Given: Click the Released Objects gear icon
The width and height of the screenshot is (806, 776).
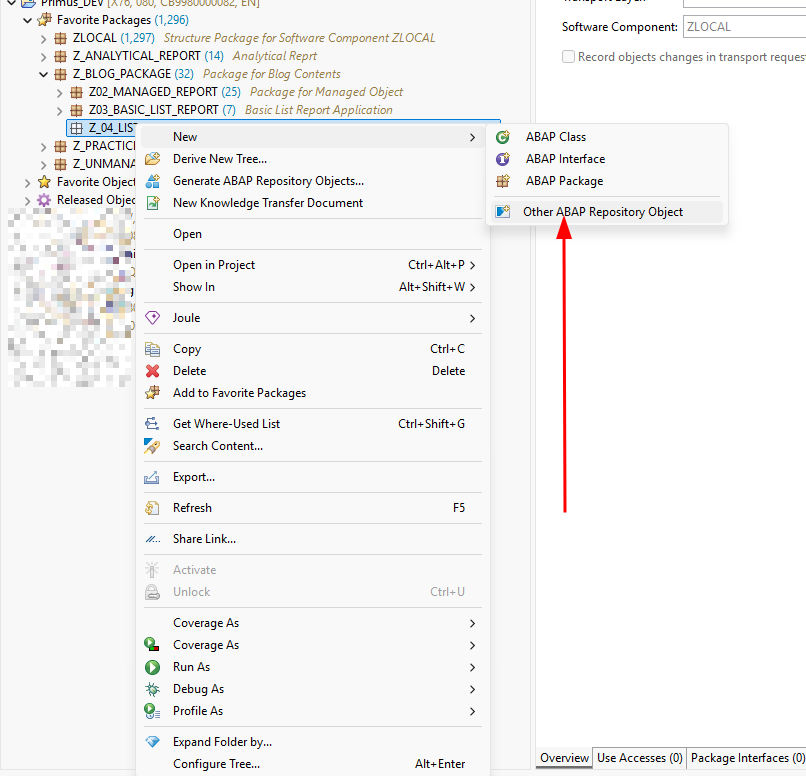Looking at the screenshot, I should click(x=44, y=200).
